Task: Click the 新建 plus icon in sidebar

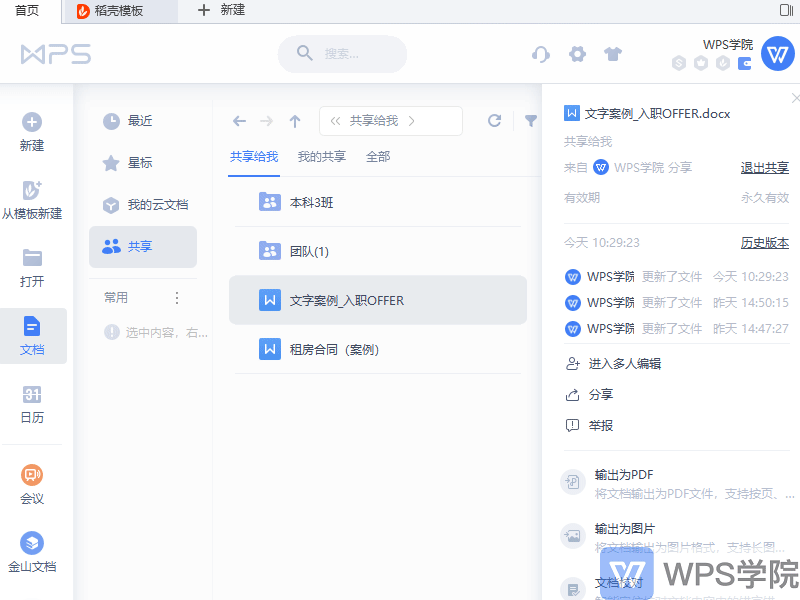Action: [x=32, y=122]
